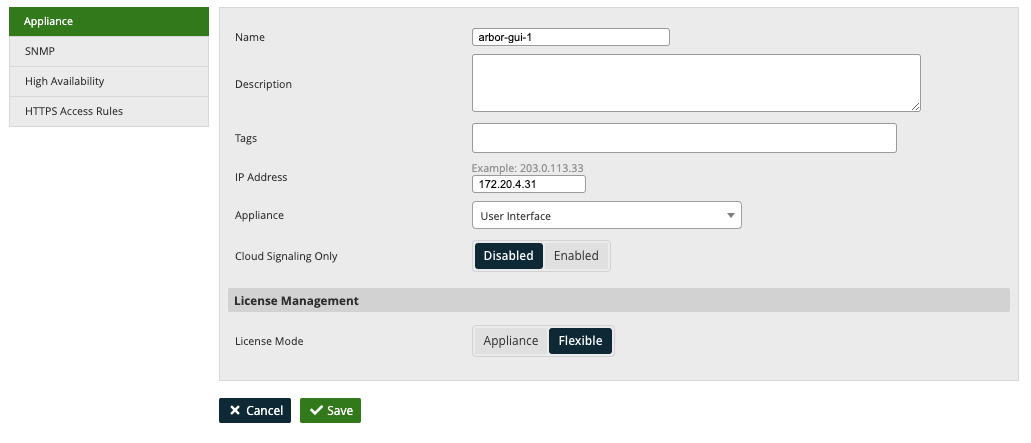Set Cloud Signaling Only to Disabled
Viewport: 1031px width, 443px height.
(508, 256)
